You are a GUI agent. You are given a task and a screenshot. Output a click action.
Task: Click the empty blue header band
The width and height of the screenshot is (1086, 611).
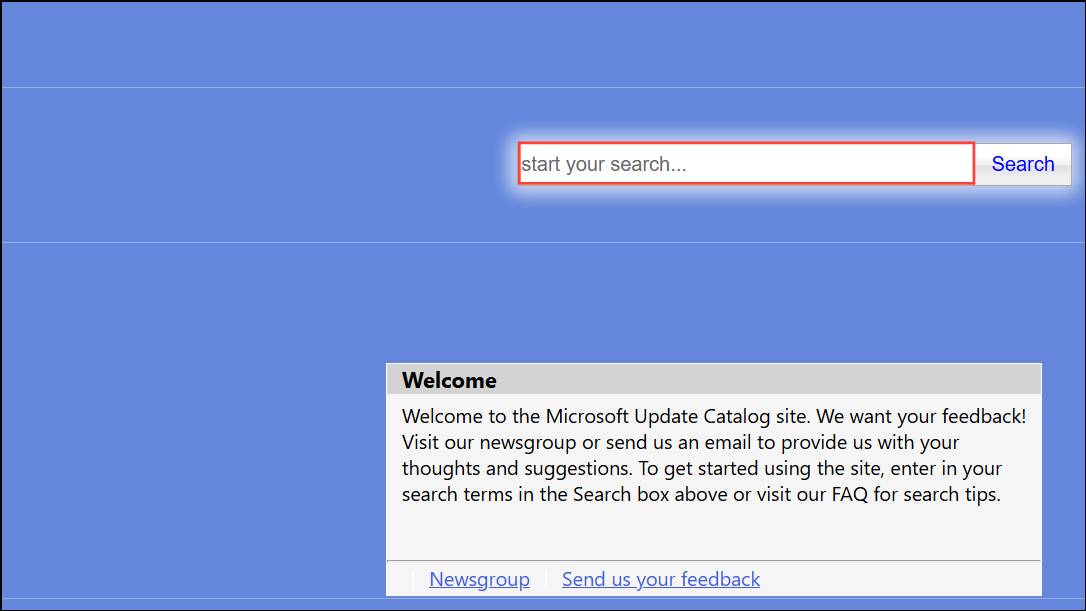pos(543,44)
